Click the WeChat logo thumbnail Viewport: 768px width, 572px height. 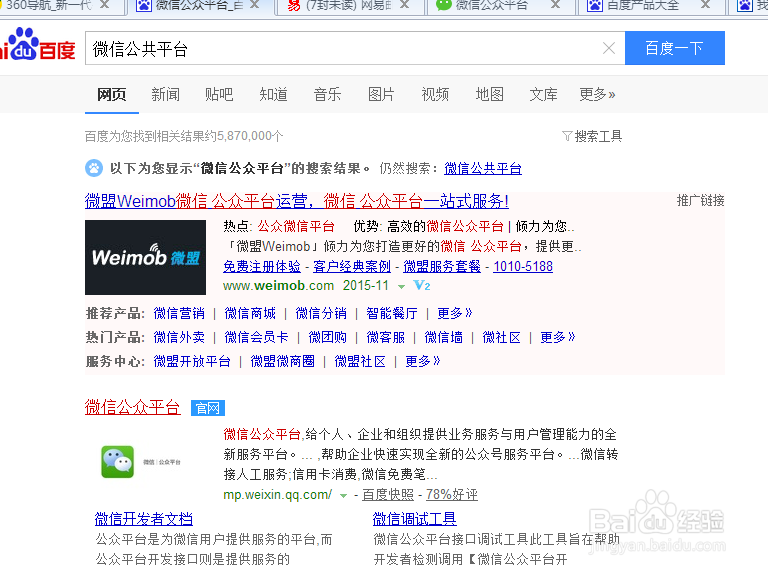pyautogui.click(x=118, y=462)
